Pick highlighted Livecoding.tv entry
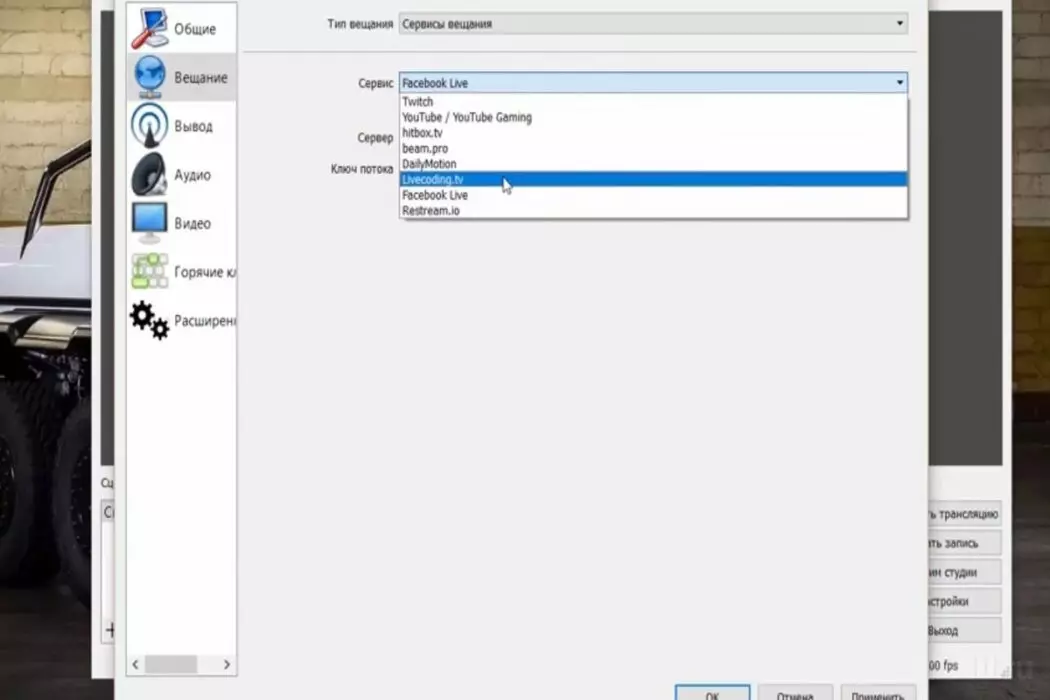 653,179
